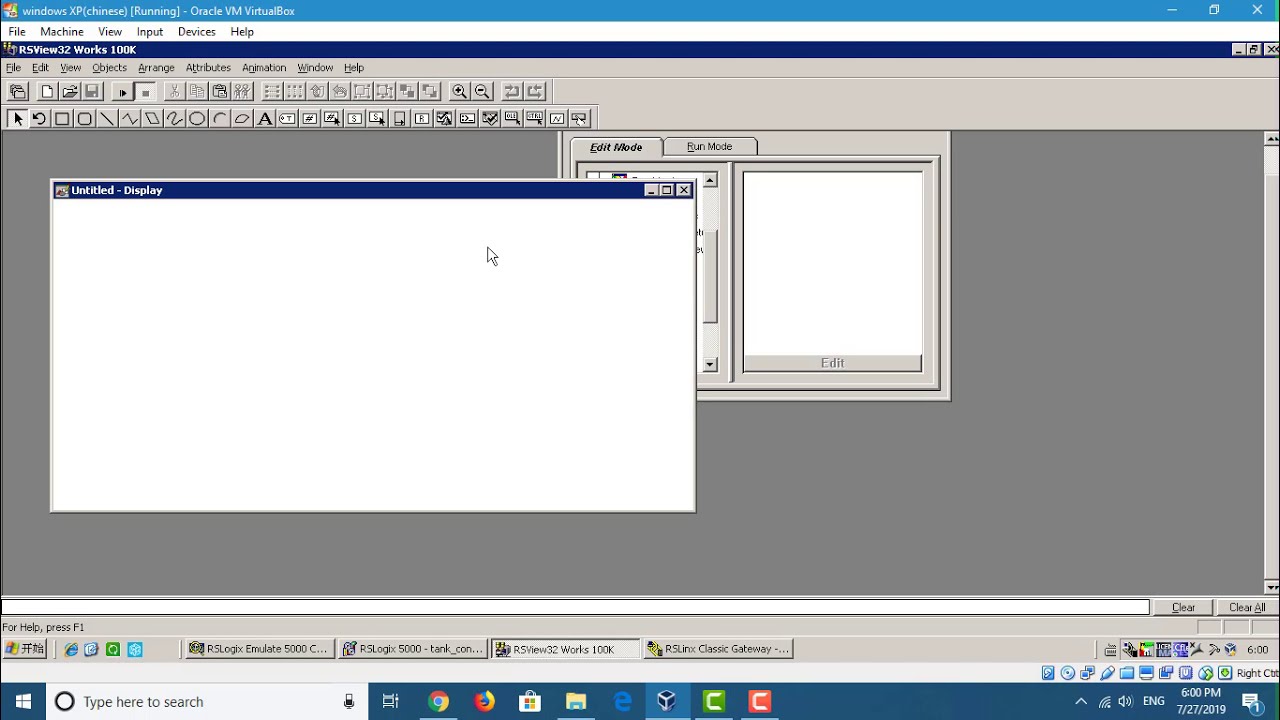The height and width of the screenshot is (720, 1280).
Task: Click the Test Run play icon
Action: 123,91
